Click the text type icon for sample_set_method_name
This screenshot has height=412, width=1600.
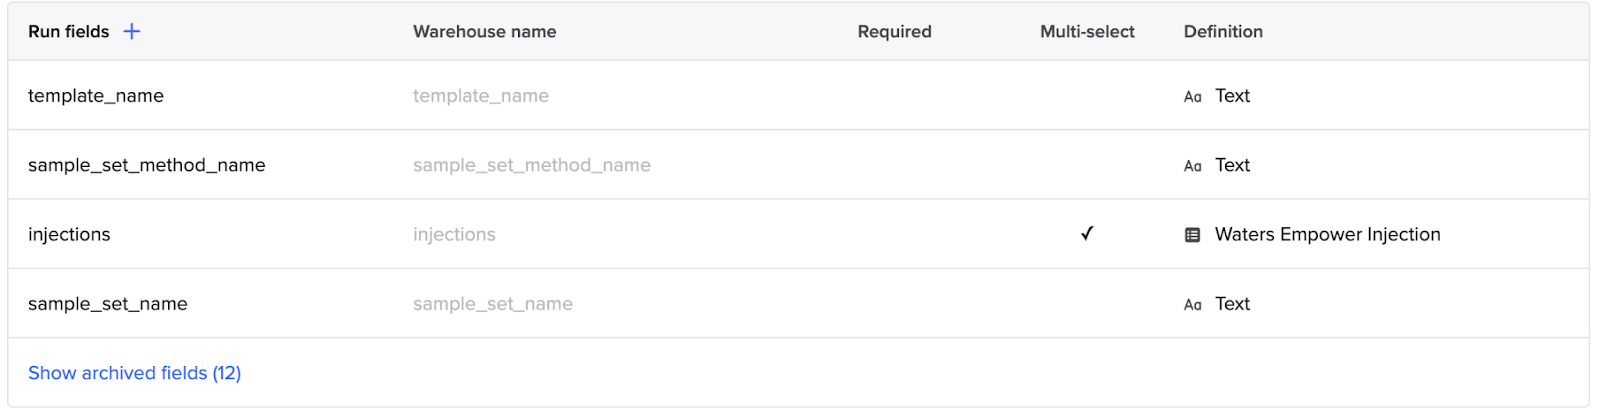coord(1192,166)
